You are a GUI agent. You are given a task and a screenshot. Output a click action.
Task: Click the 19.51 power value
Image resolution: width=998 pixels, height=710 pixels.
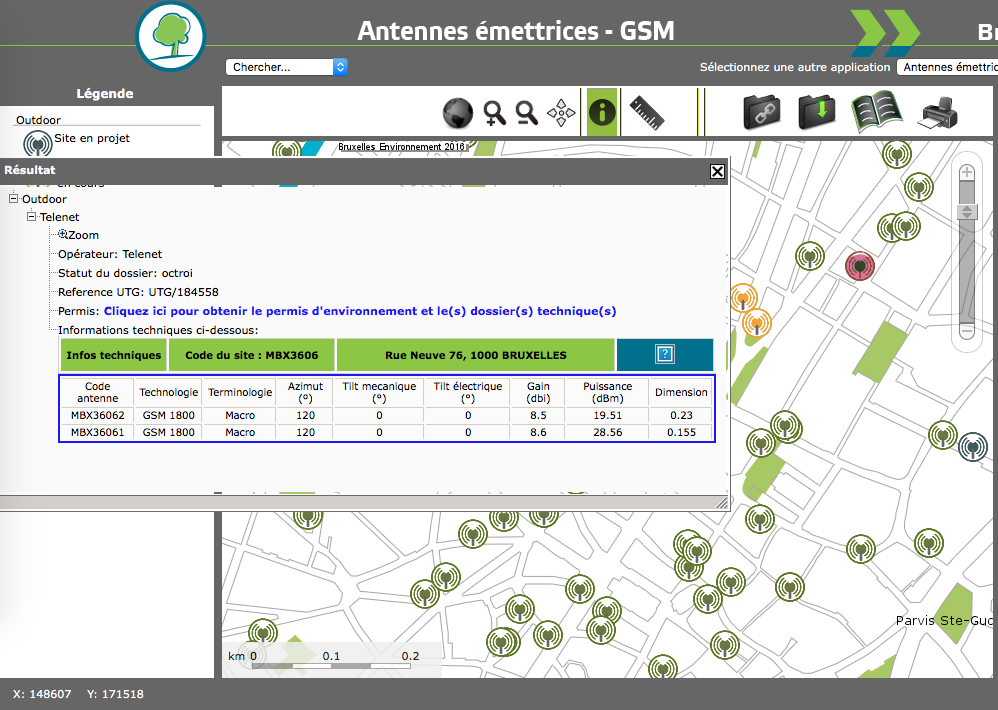(607, 415)
